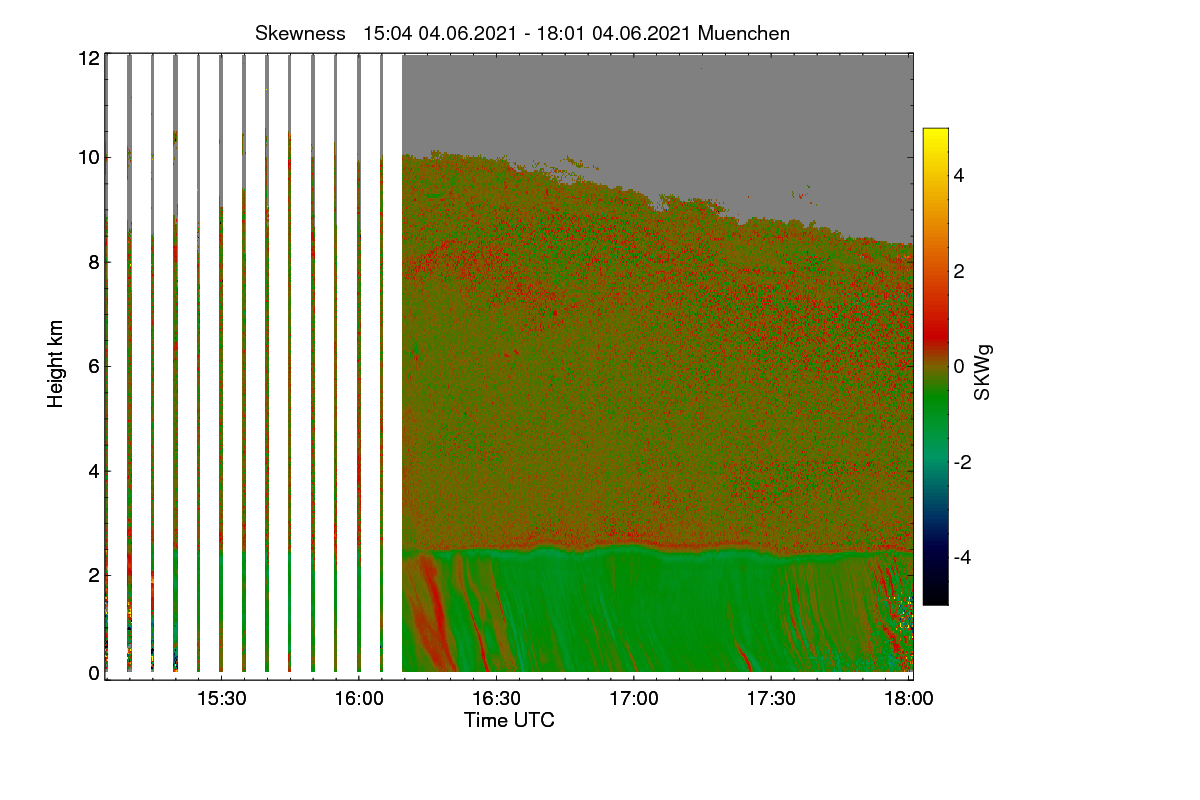Click the colorbar label -2
The height and width of the screenshot is (800, 1200).
click(x=961, y=462)
